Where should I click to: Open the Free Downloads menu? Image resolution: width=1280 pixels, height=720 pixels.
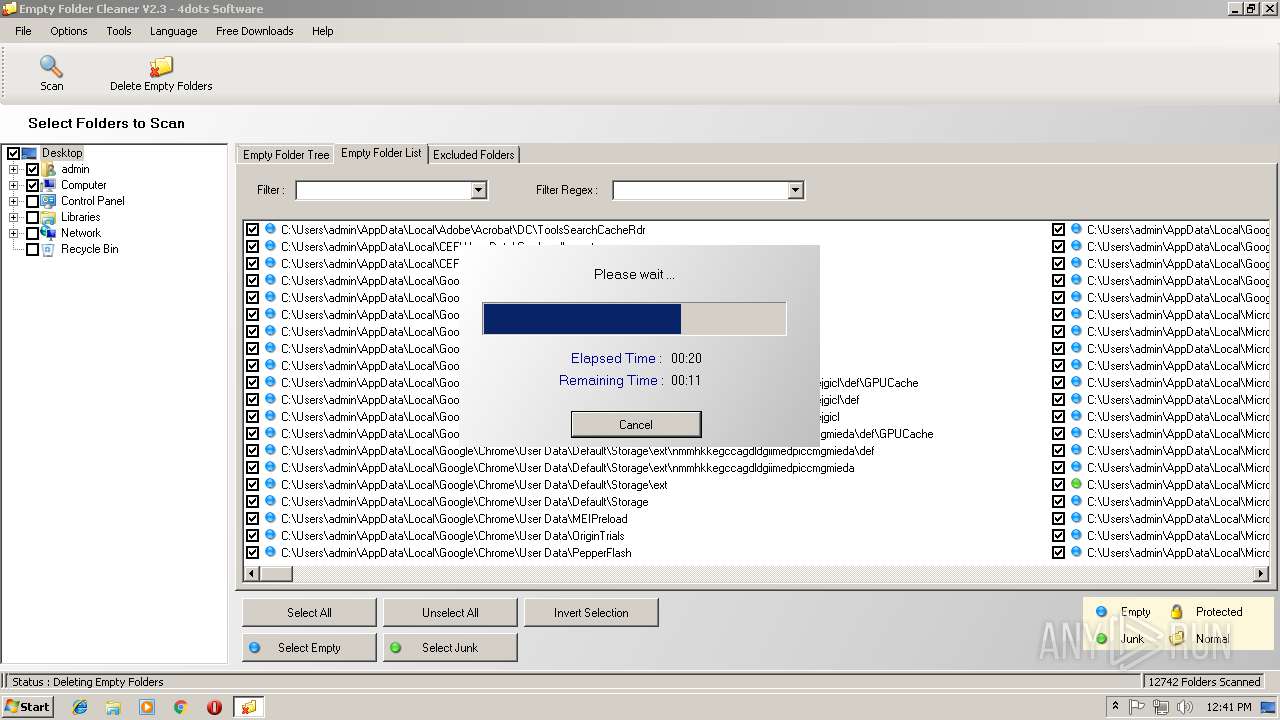point(255,31)
